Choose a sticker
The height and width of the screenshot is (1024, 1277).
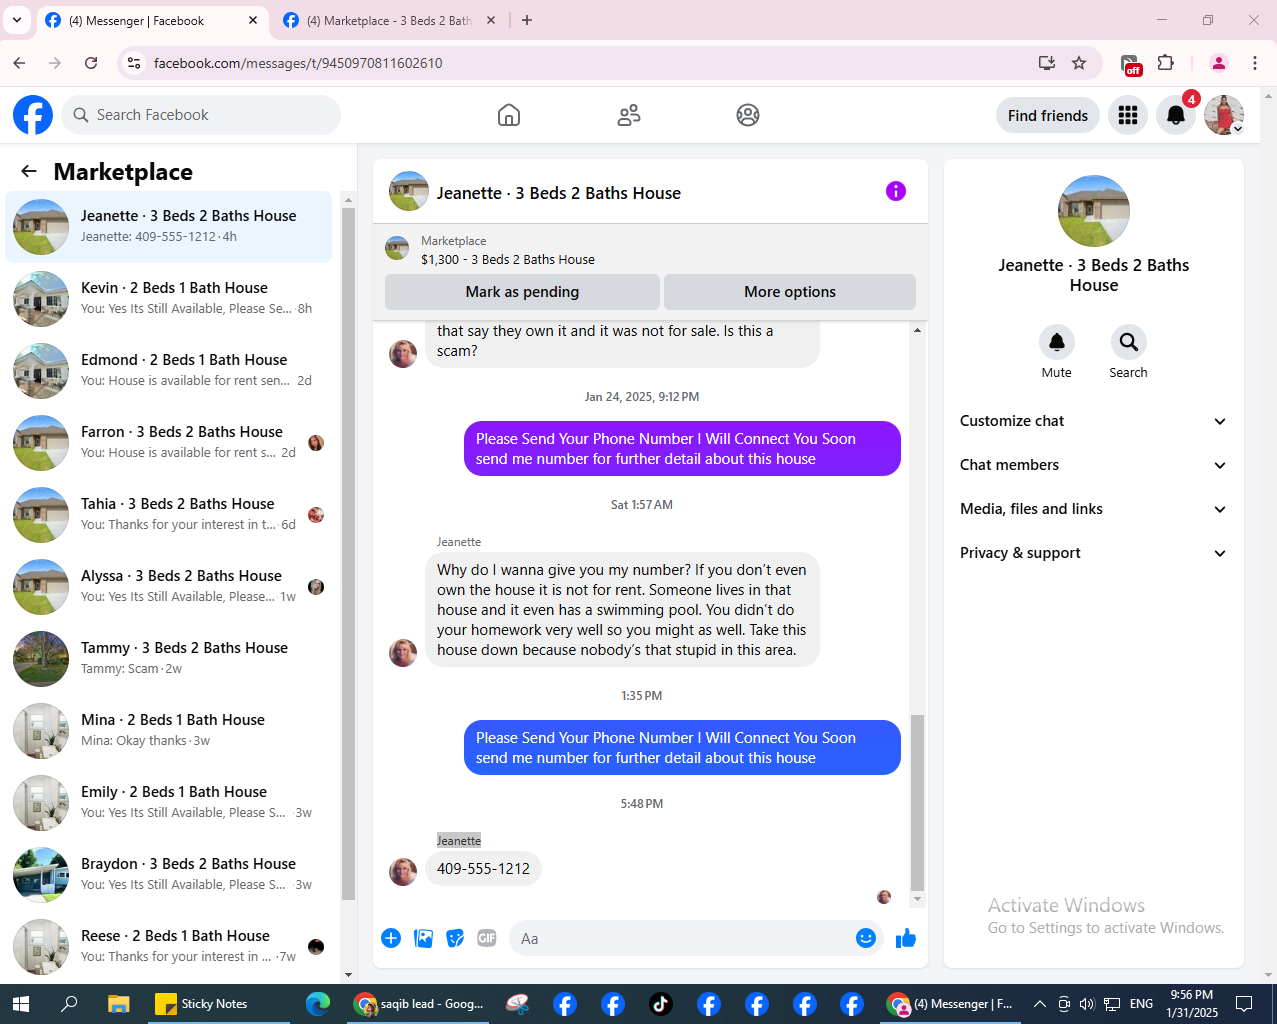pyautogui.click(x=455, y=938)
